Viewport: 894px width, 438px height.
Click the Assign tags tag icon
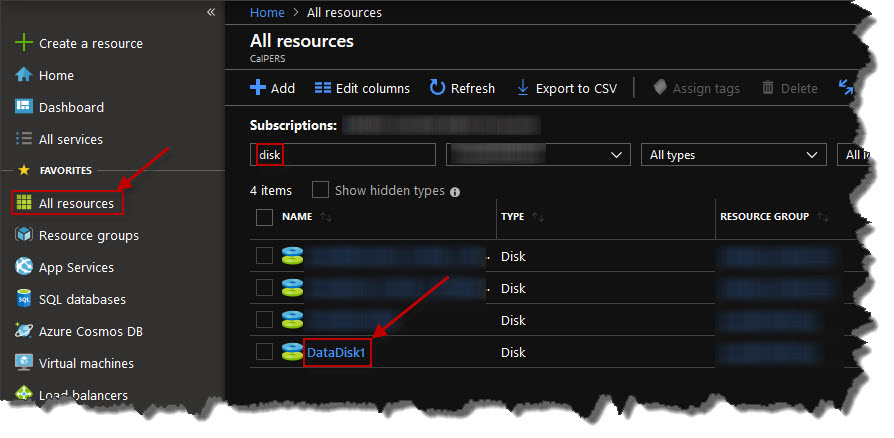660,88
